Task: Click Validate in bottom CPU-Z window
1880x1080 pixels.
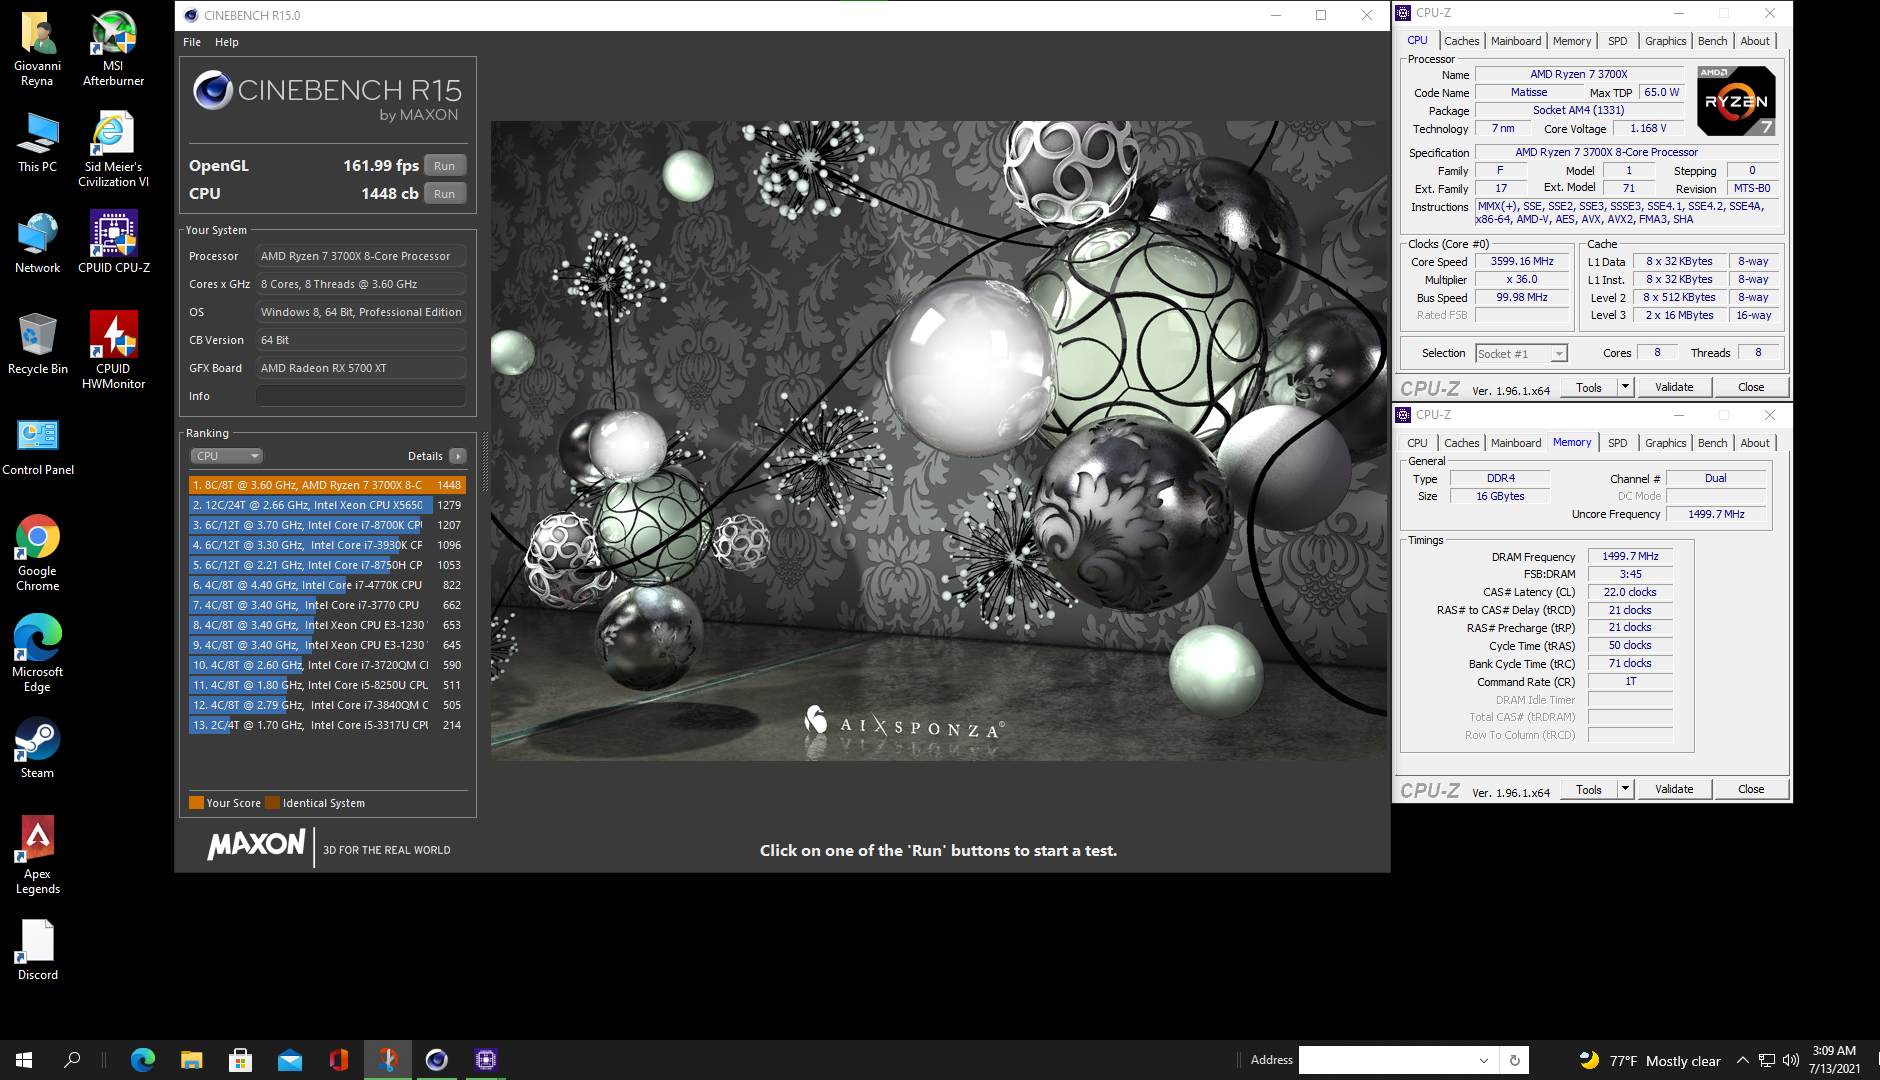Action: pyautogui.click(x=1674, y=789)
